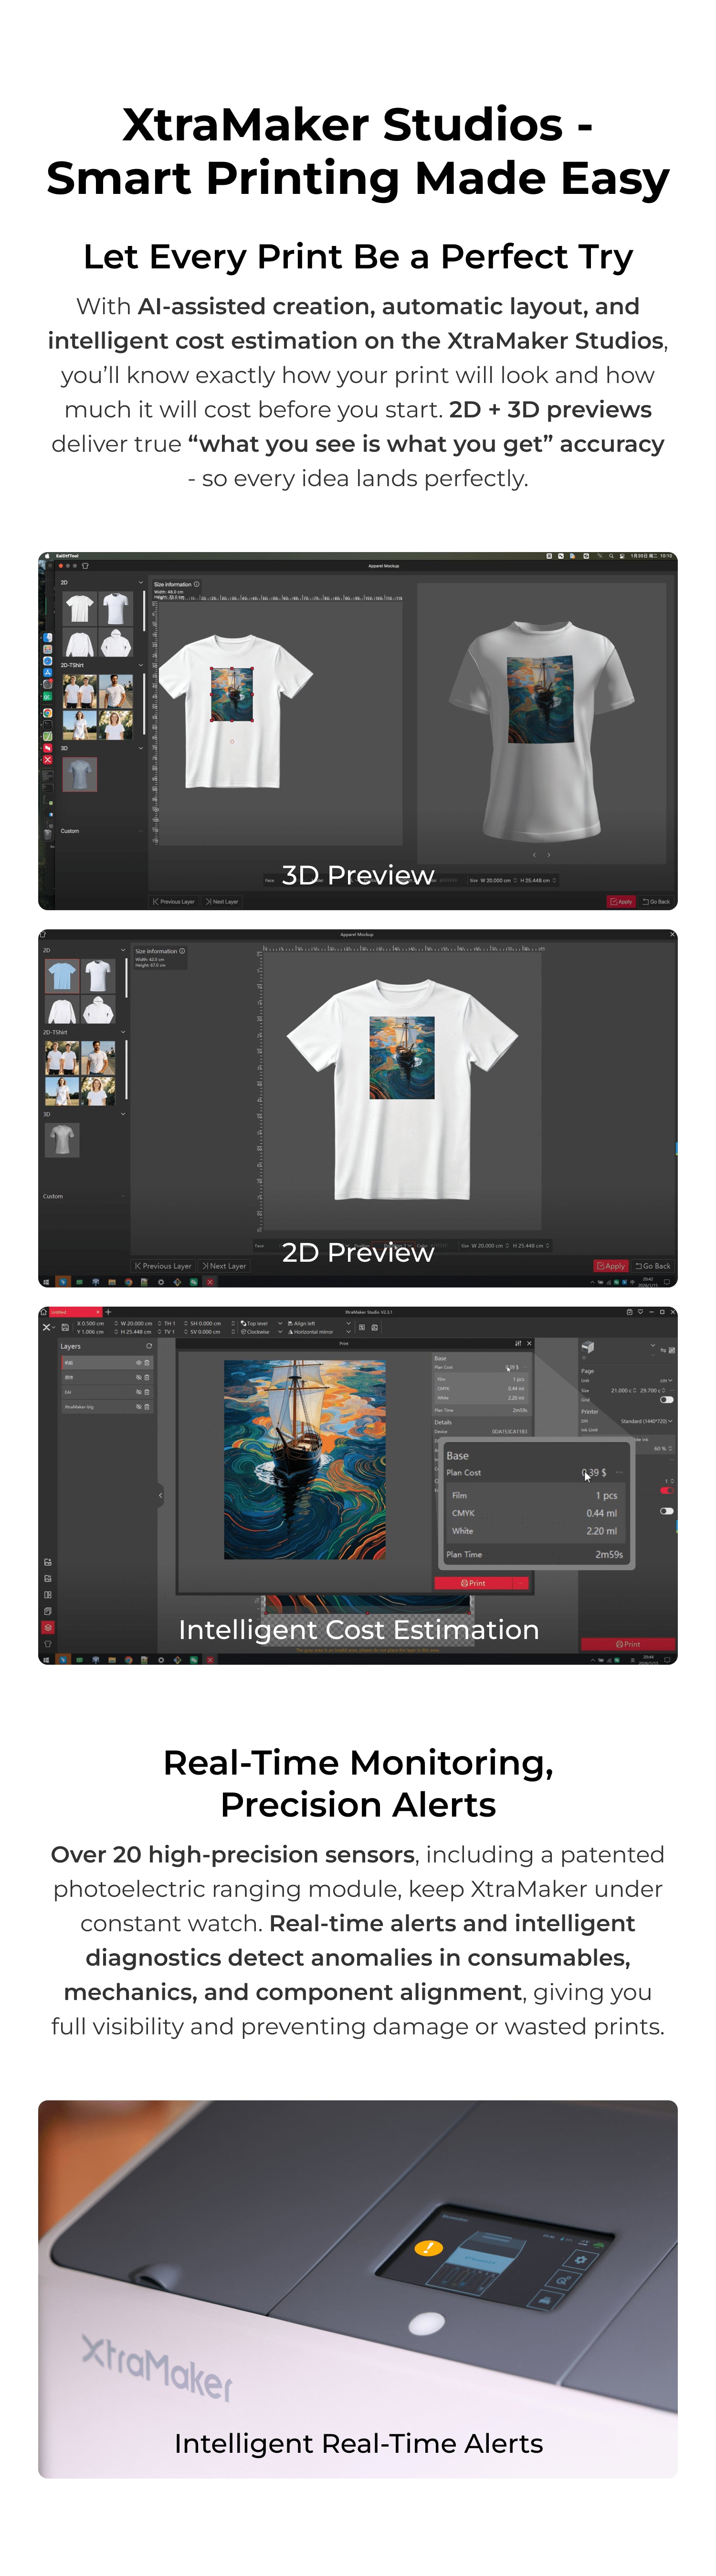Click the Windows Start button in the 2D Preview taskbar
716x2576 pixels.
(47, 1281)
